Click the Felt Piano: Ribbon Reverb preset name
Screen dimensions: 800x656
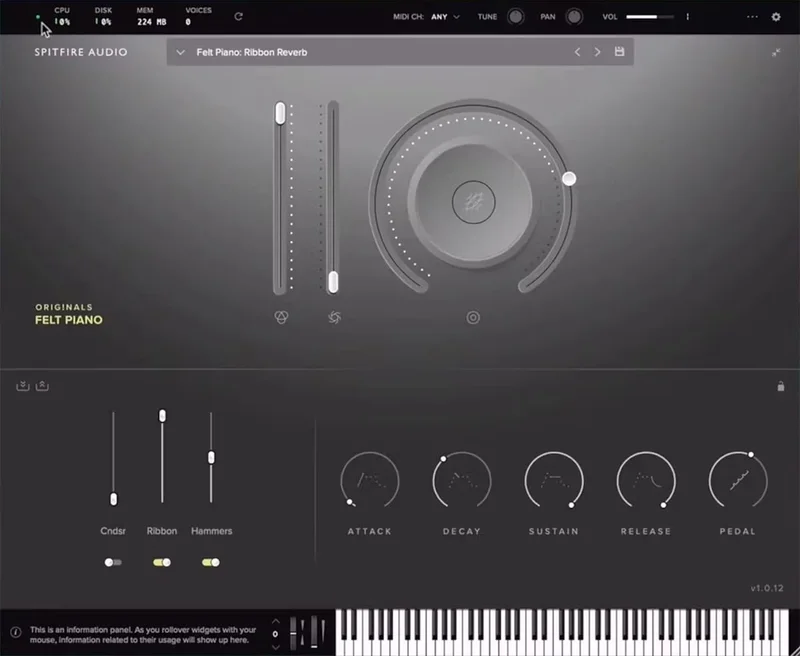[x=252, y=52]
